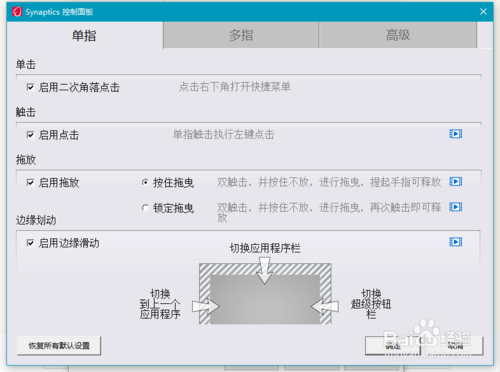This screenshot has width=500, height=372.
Task: Switch to the 高级 tab
Action: coord(398,35)
